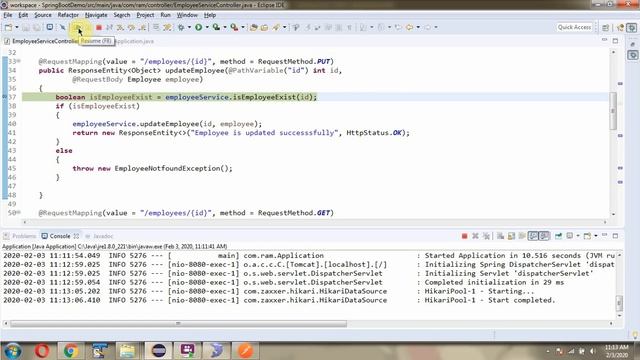640x360 pixels.
Task: Click Remove Launch icon in Console
Action: 475,236
